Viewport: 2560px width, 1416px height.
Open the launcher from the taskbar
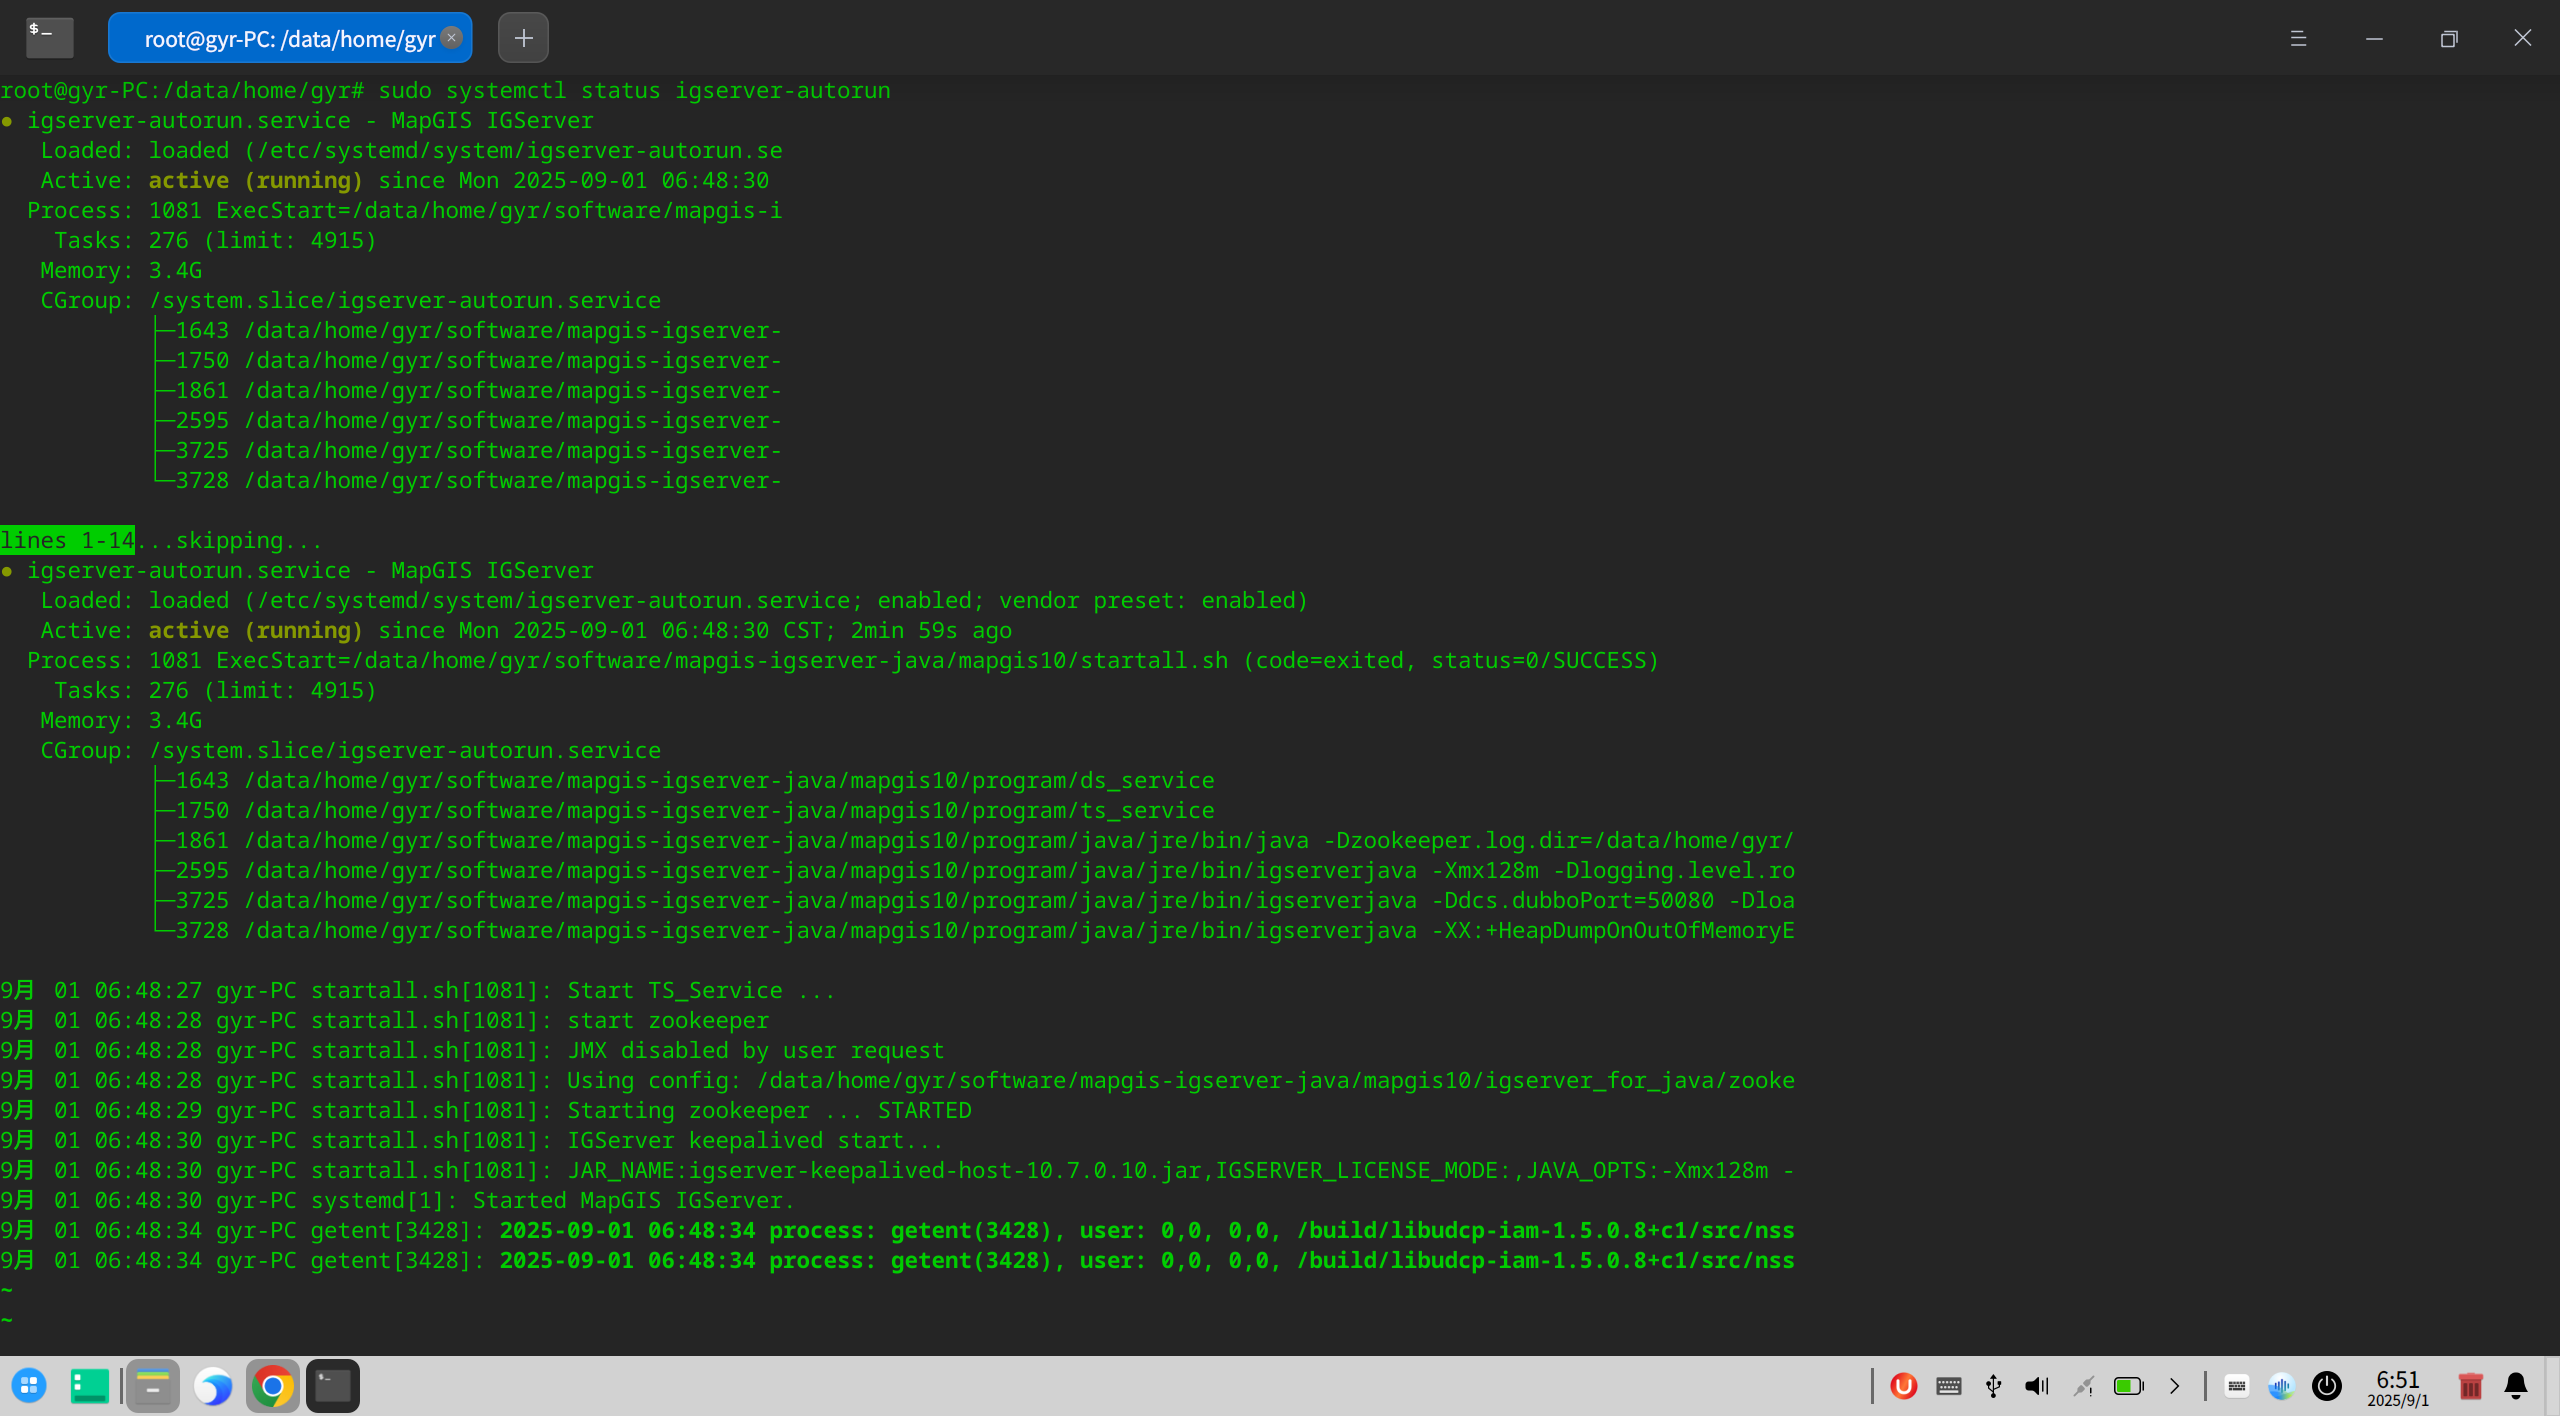pos(29,1385)
